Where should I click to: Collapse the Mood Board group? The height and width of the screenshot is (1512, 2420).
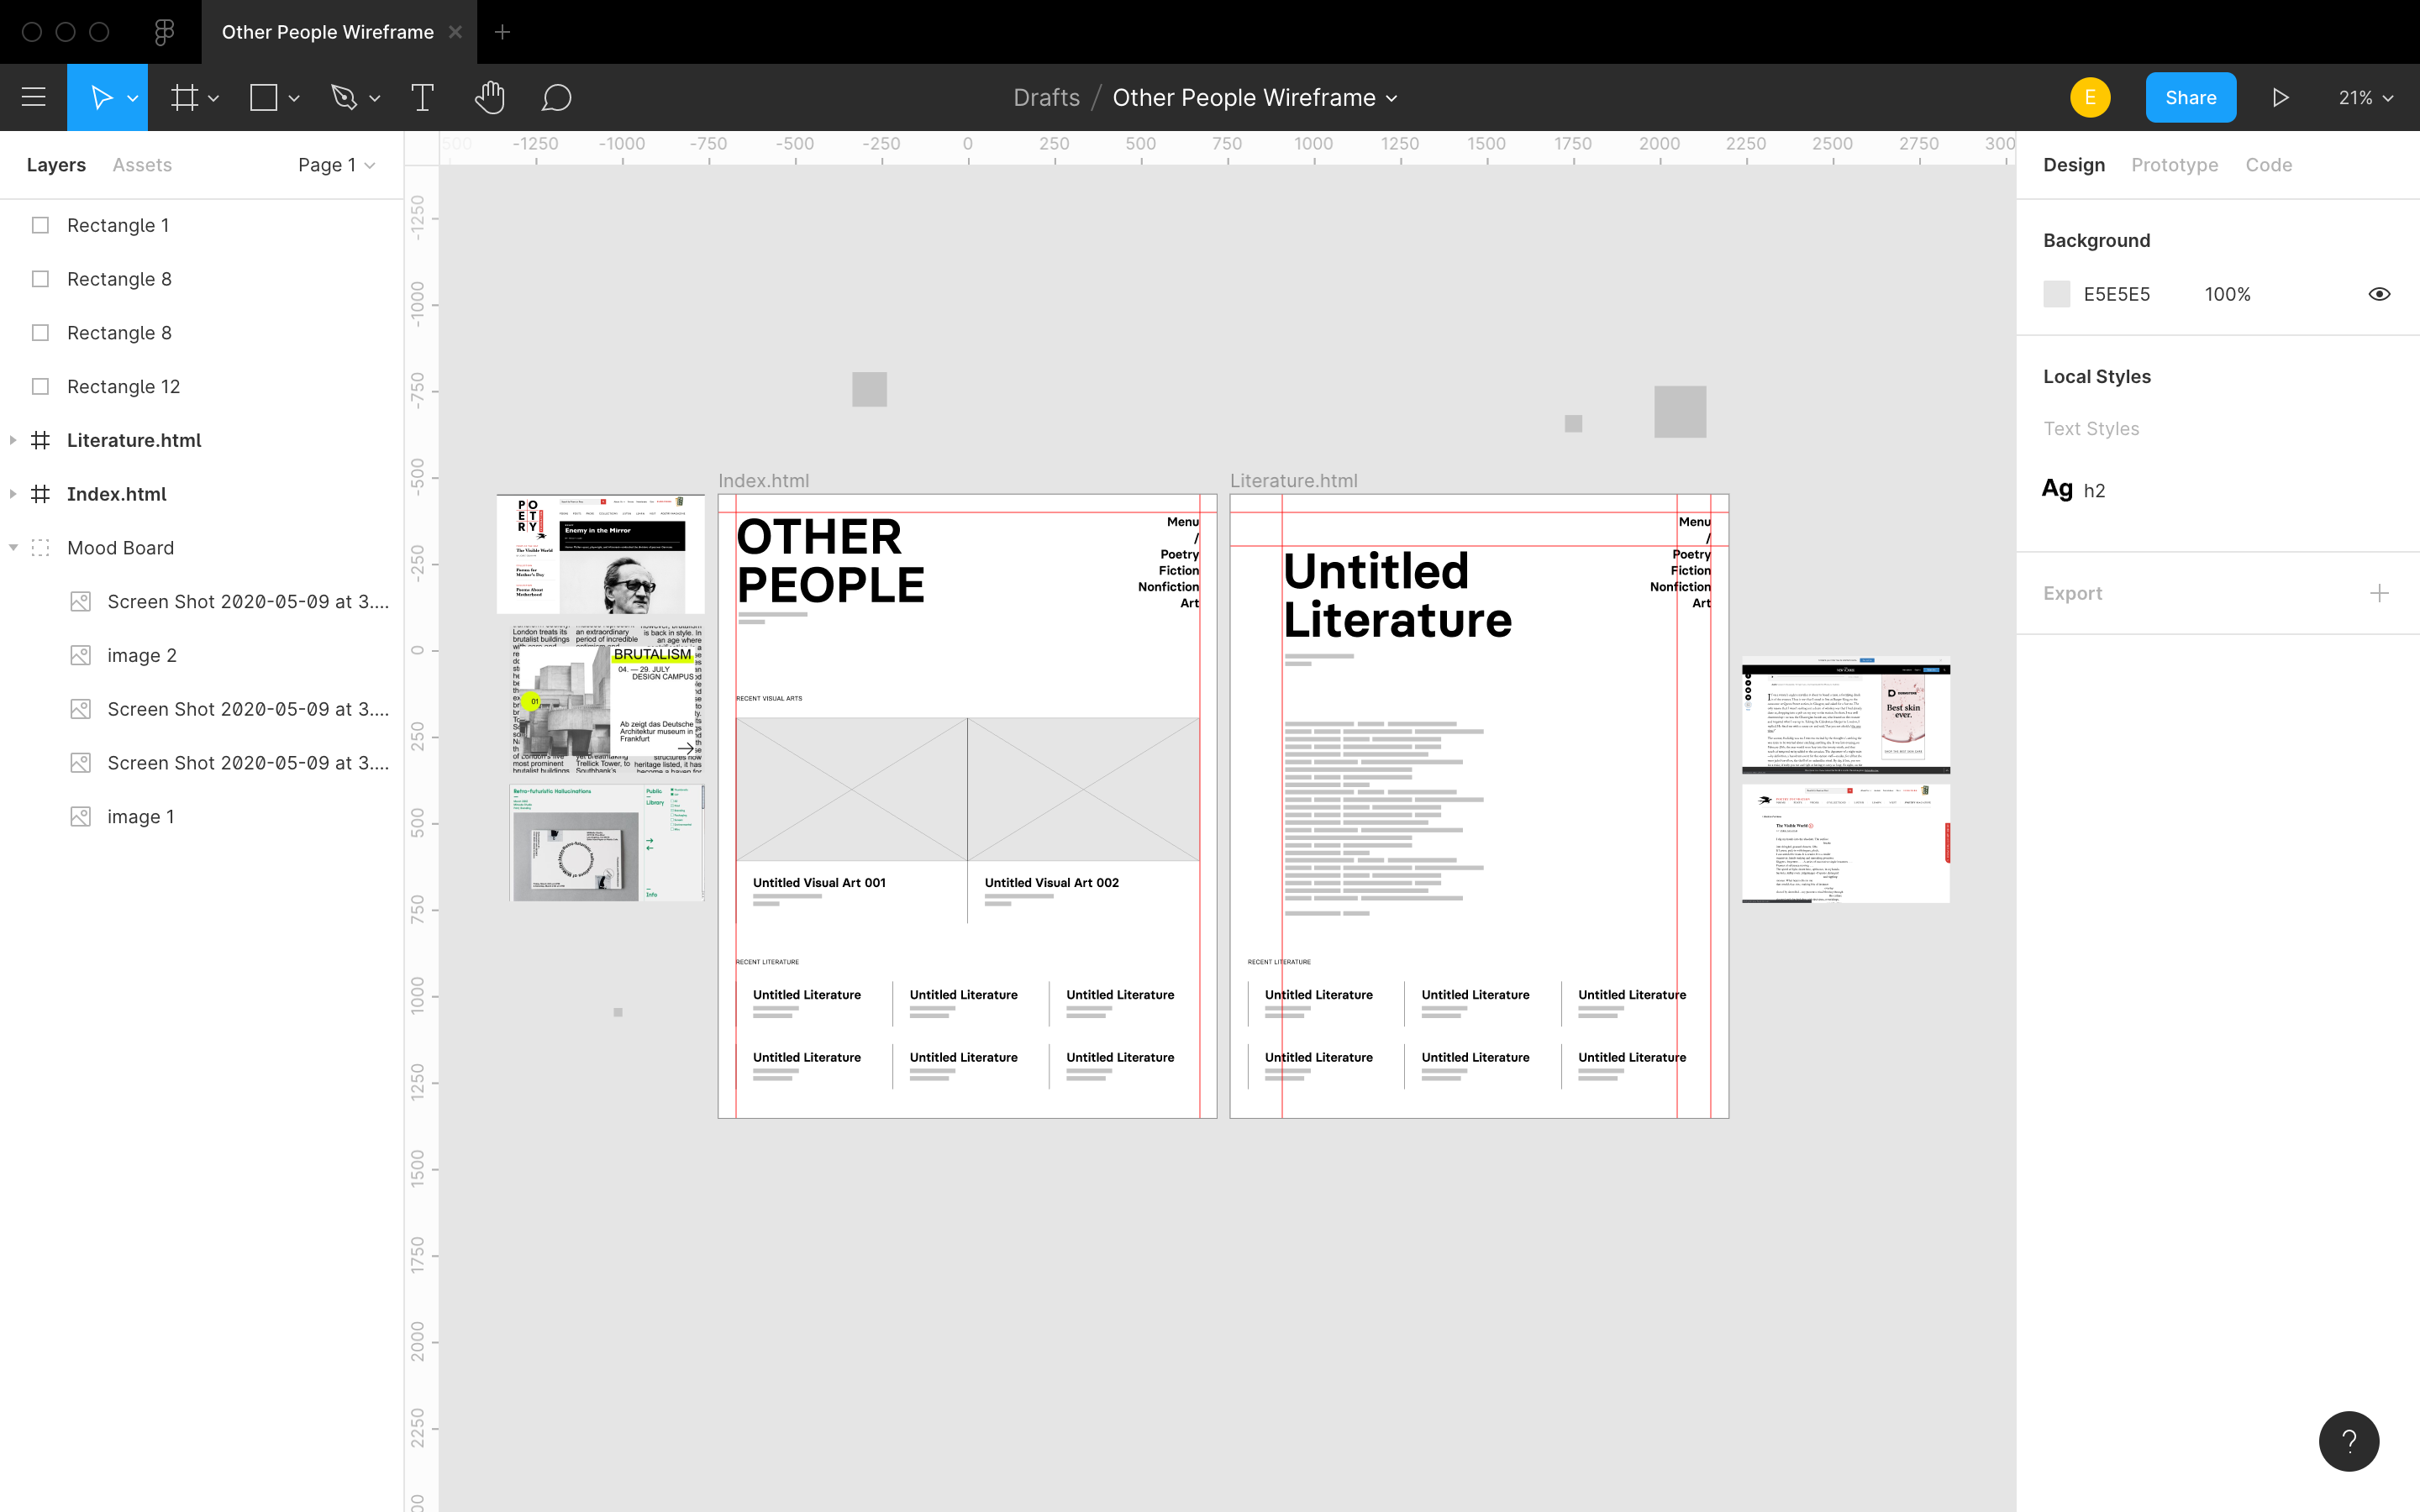13,548
